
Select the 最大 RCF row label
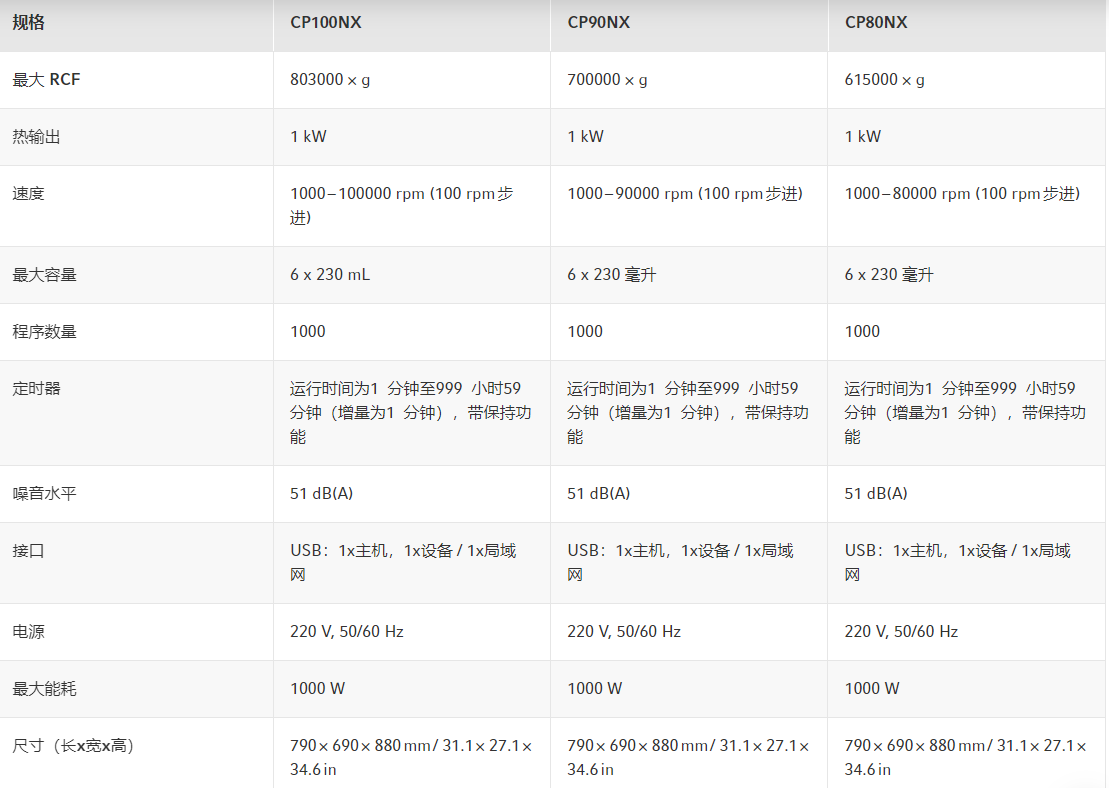[46, 80]
